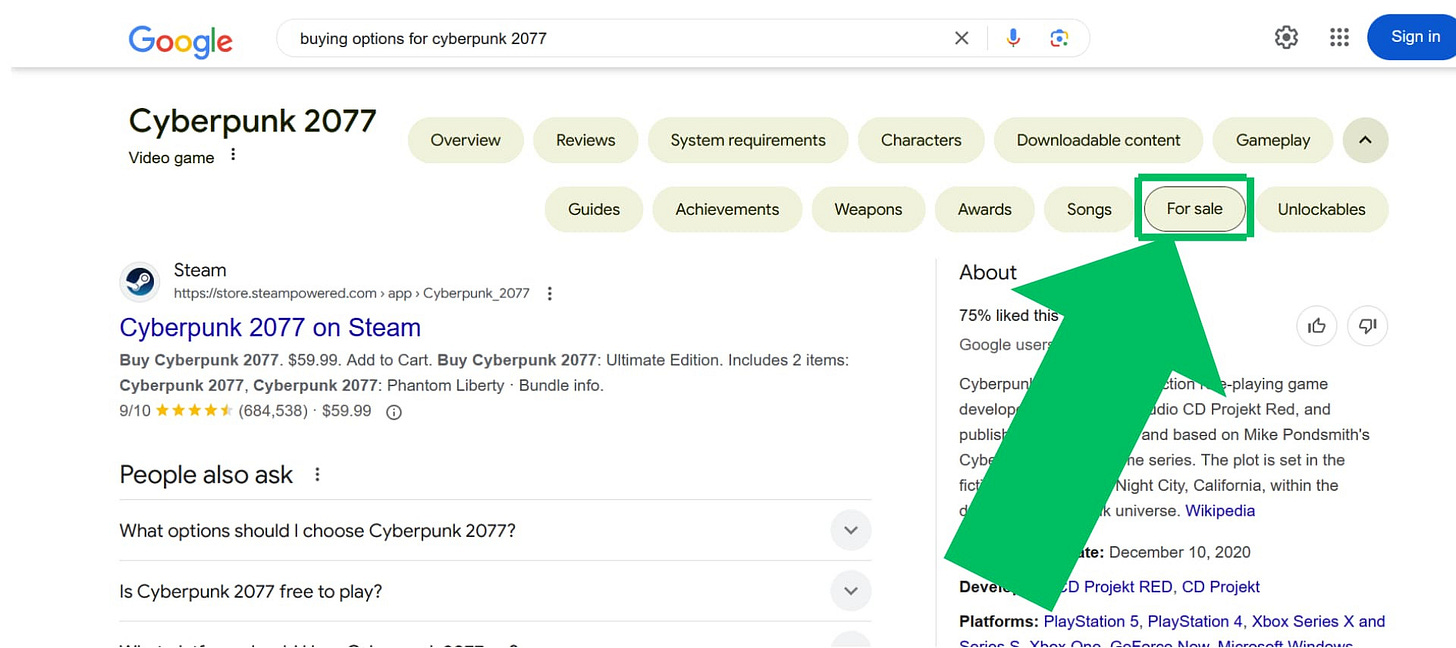1456x648 pixels.
Task: Click the Steam favicon icon
Action: [x=140, y=282]
